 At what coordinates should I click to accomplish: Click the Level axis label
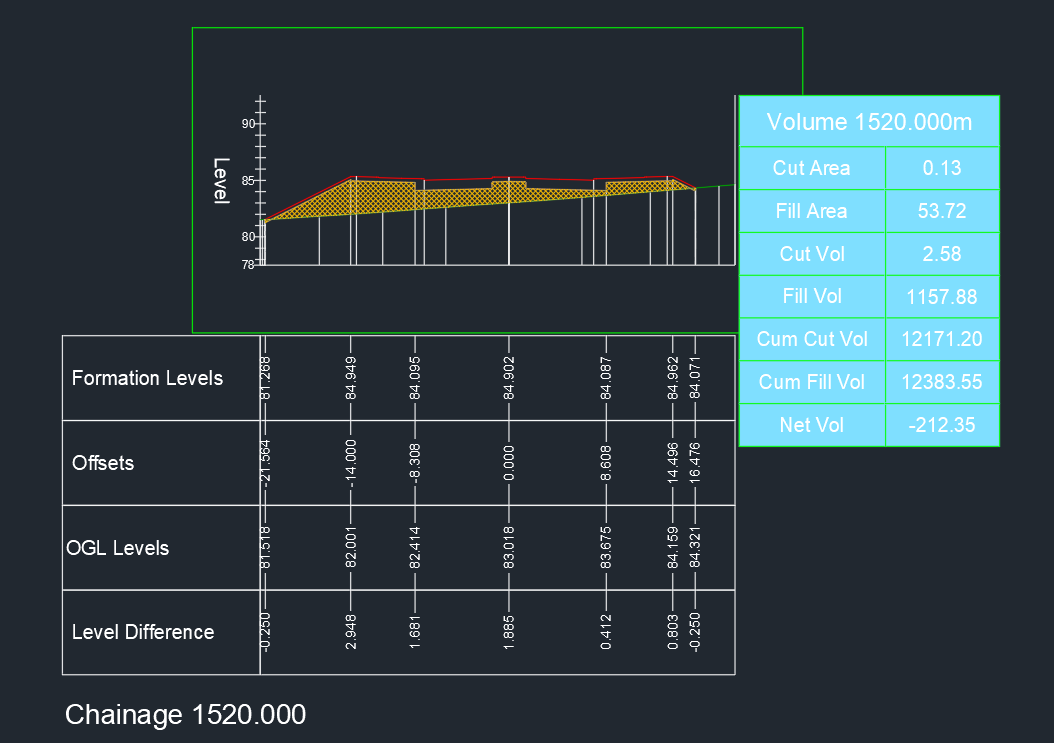point(221,181)
